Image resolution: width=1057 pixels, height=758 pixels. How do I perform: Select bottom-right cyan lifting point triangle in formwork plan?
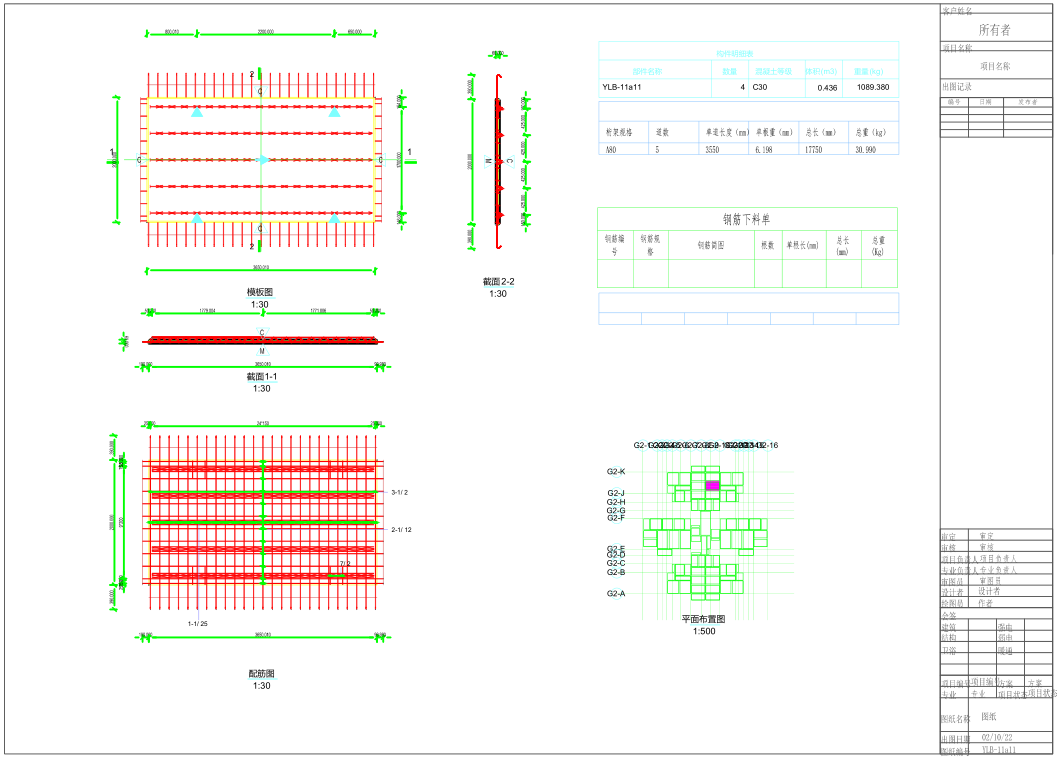(334, 218)
